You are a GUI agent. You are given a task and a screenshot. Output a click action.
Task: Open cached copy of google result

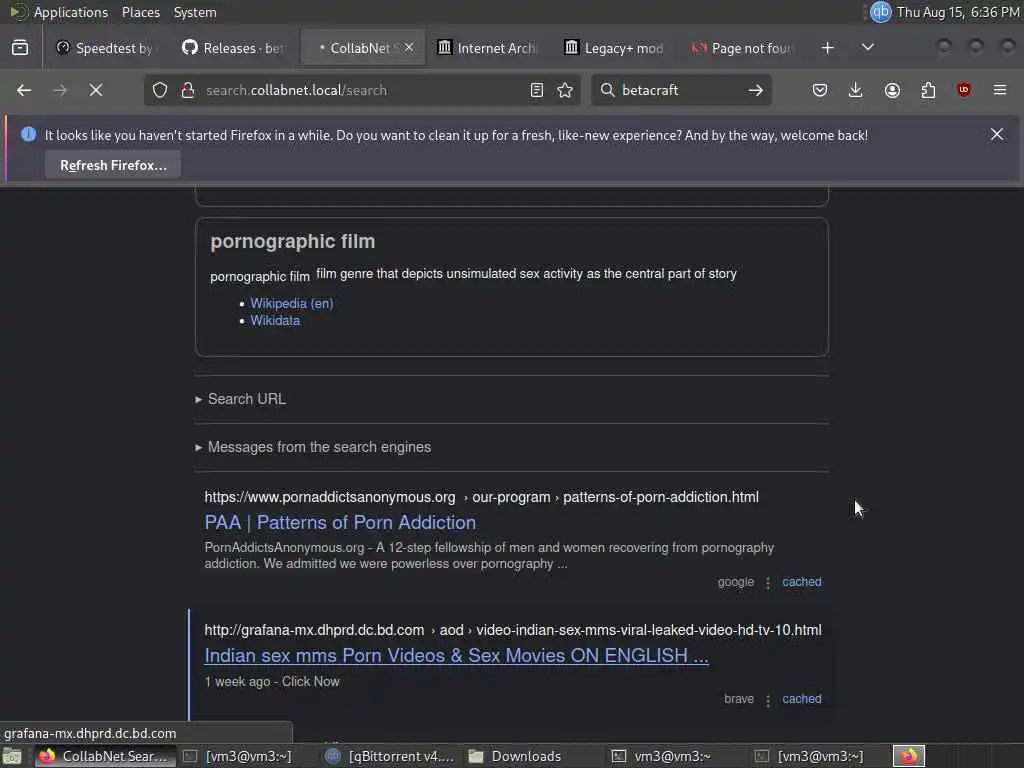pos(801,582)
